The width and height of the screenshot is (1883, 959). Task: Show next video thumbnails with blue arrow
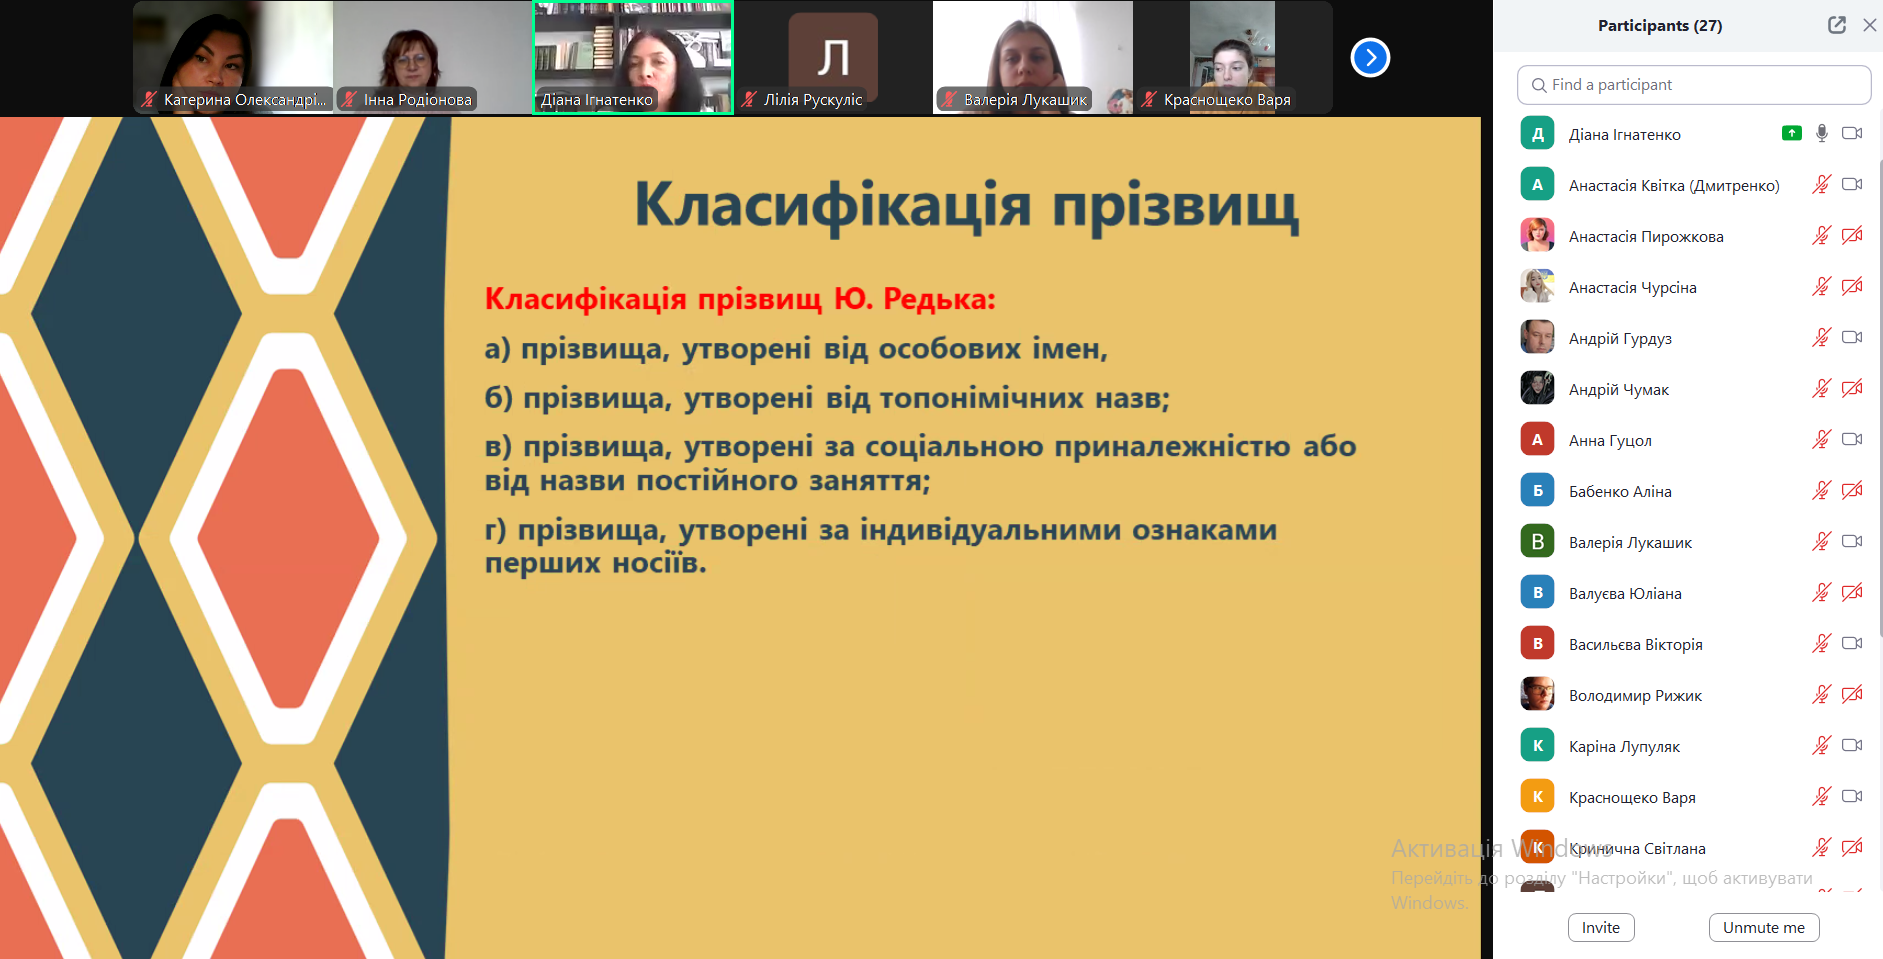[x=1370, y=58]
